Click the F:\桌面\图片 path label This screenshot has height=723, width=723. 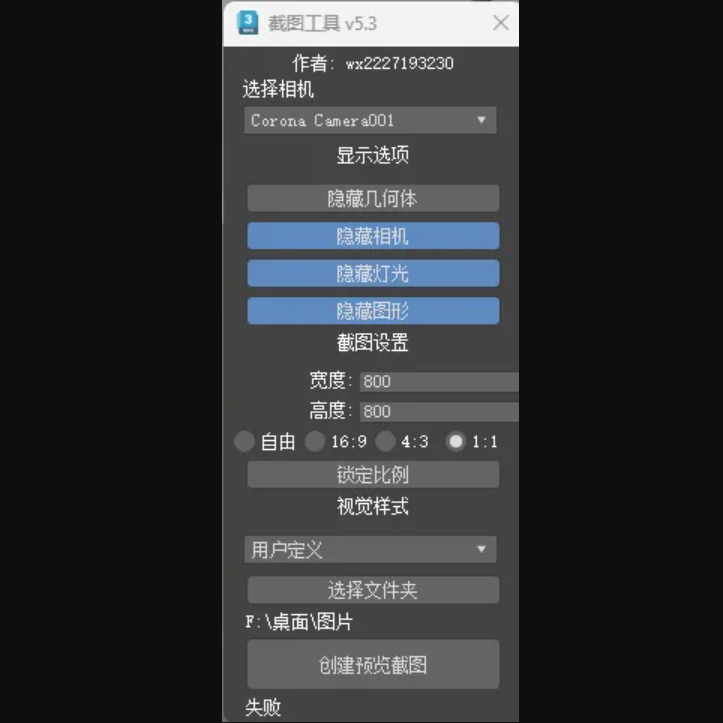tap(299, 622)
